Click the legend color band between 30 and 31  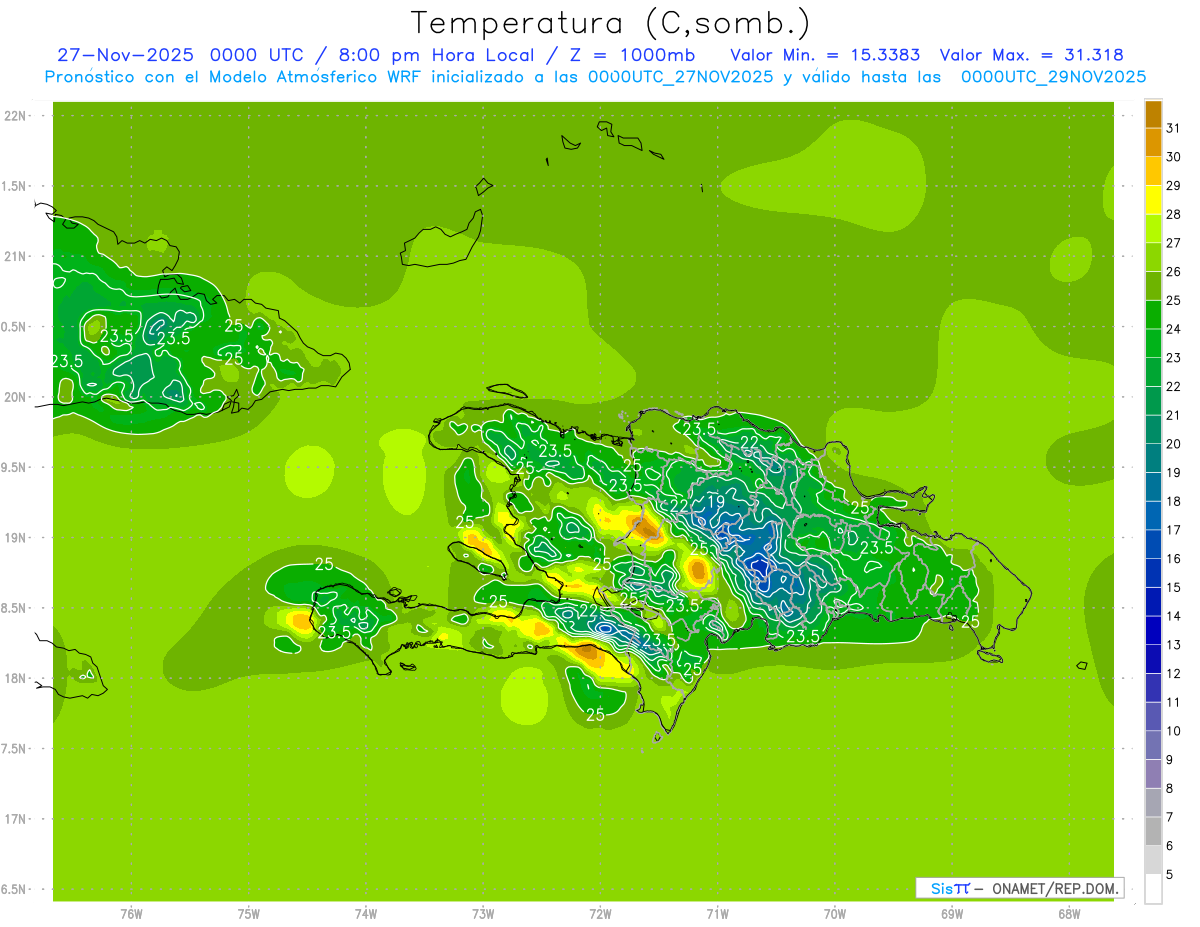[1153, 142]
